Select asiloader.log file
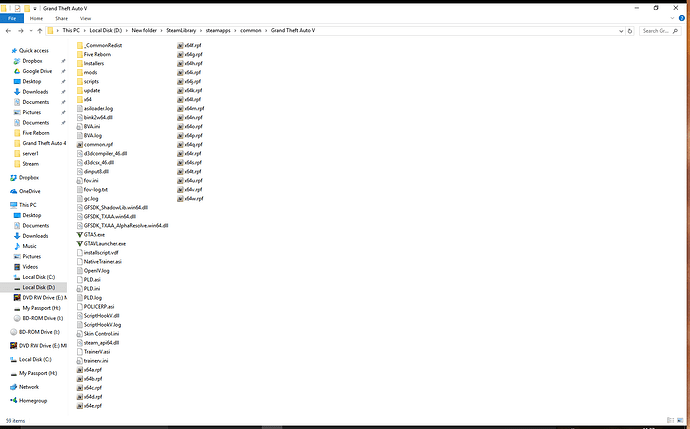690x429 pixels. pyautogui.click(x=95, y=108)
